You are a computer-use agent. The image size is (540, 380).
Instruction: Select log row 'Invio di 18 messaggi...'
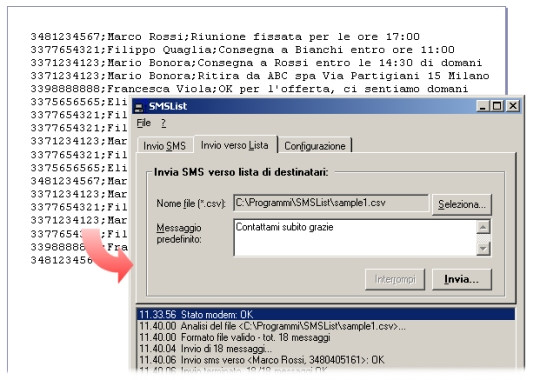pos(326,349)
